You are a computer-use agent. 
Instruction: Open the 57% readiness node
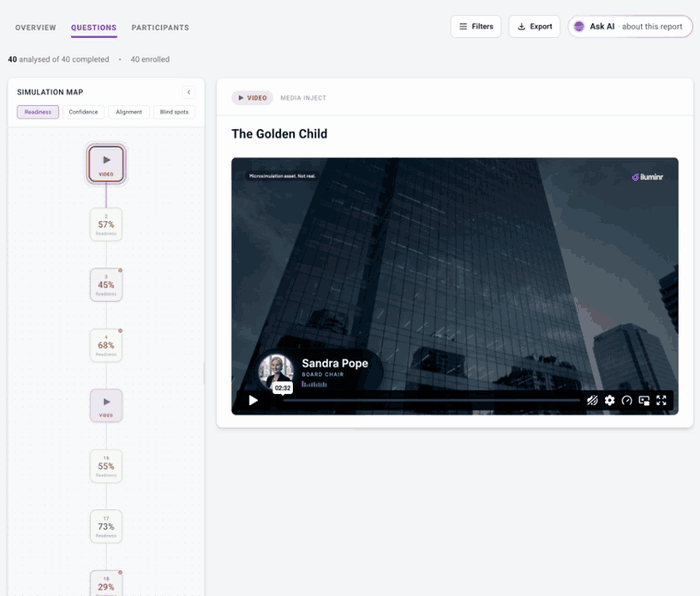click(x=106, y=225)
